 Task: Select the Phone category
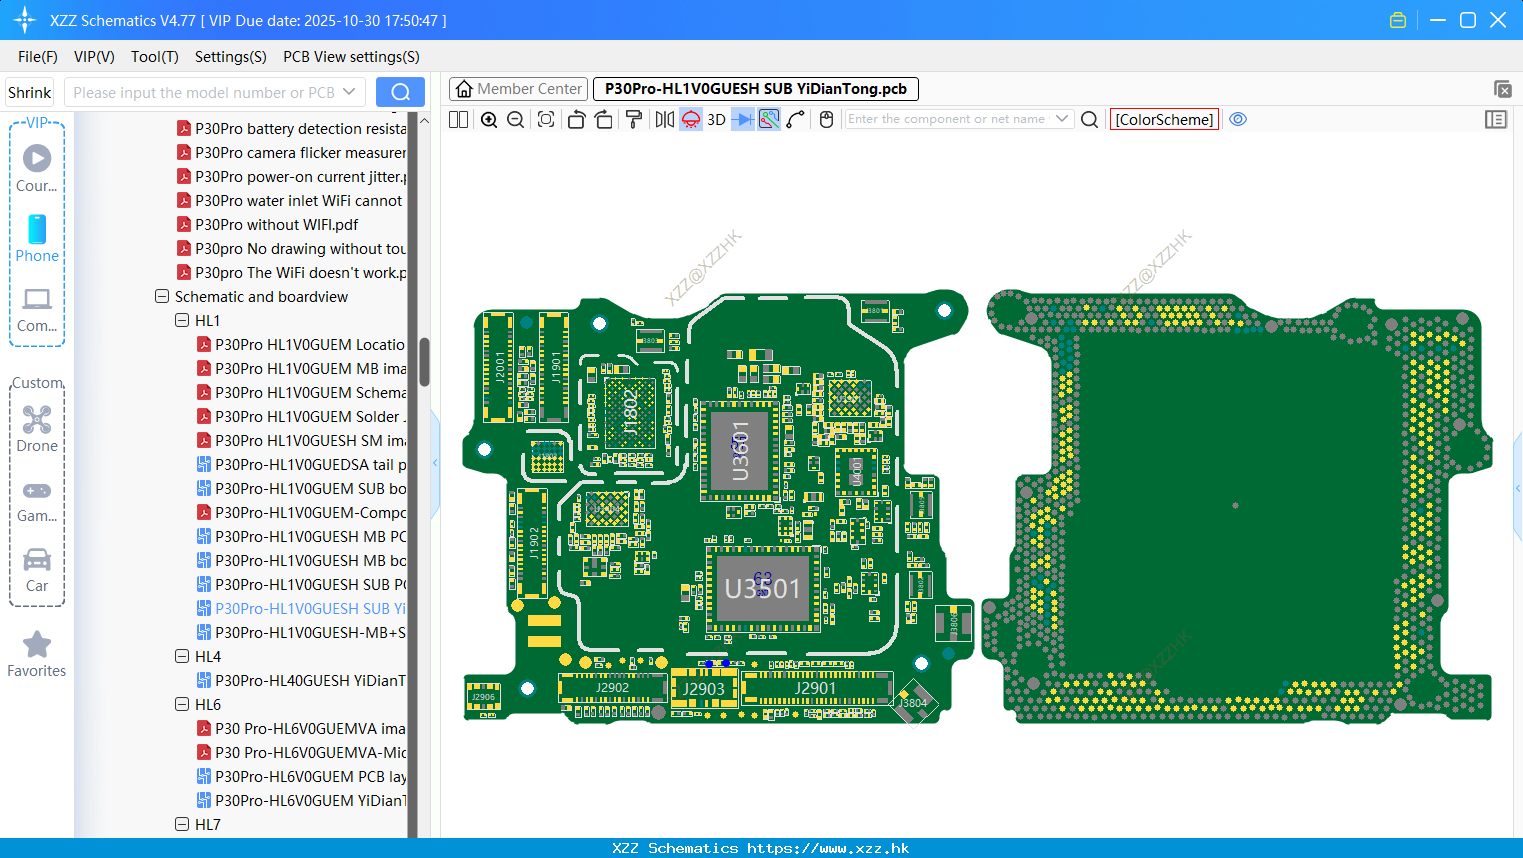click(37, 238)
